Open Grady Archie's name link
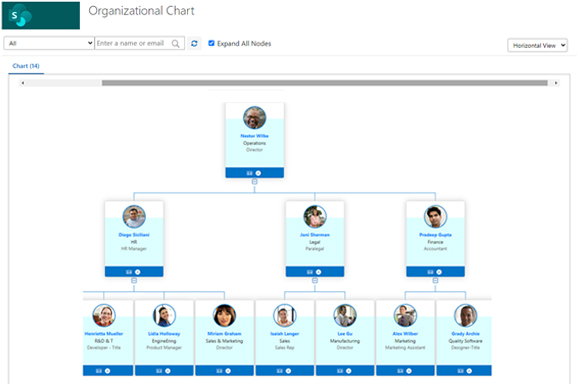 pos(466,334)
